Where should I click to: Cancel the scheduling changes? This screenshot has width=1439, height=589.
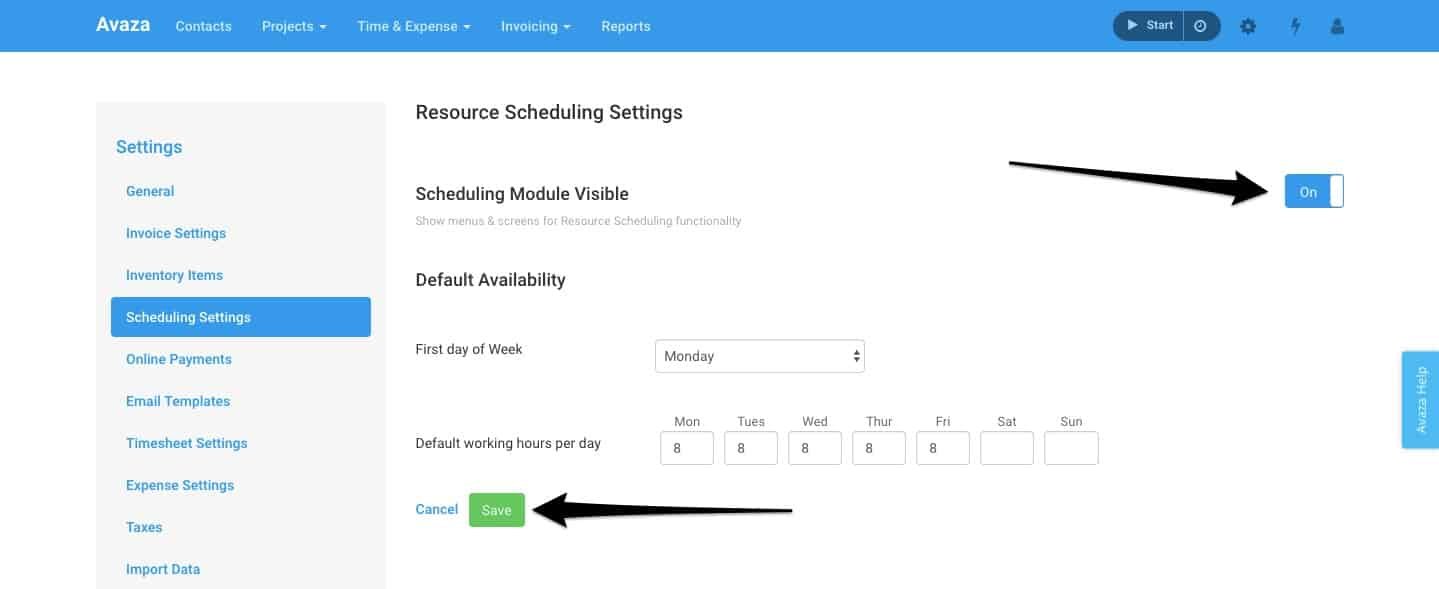coord(436,509)
